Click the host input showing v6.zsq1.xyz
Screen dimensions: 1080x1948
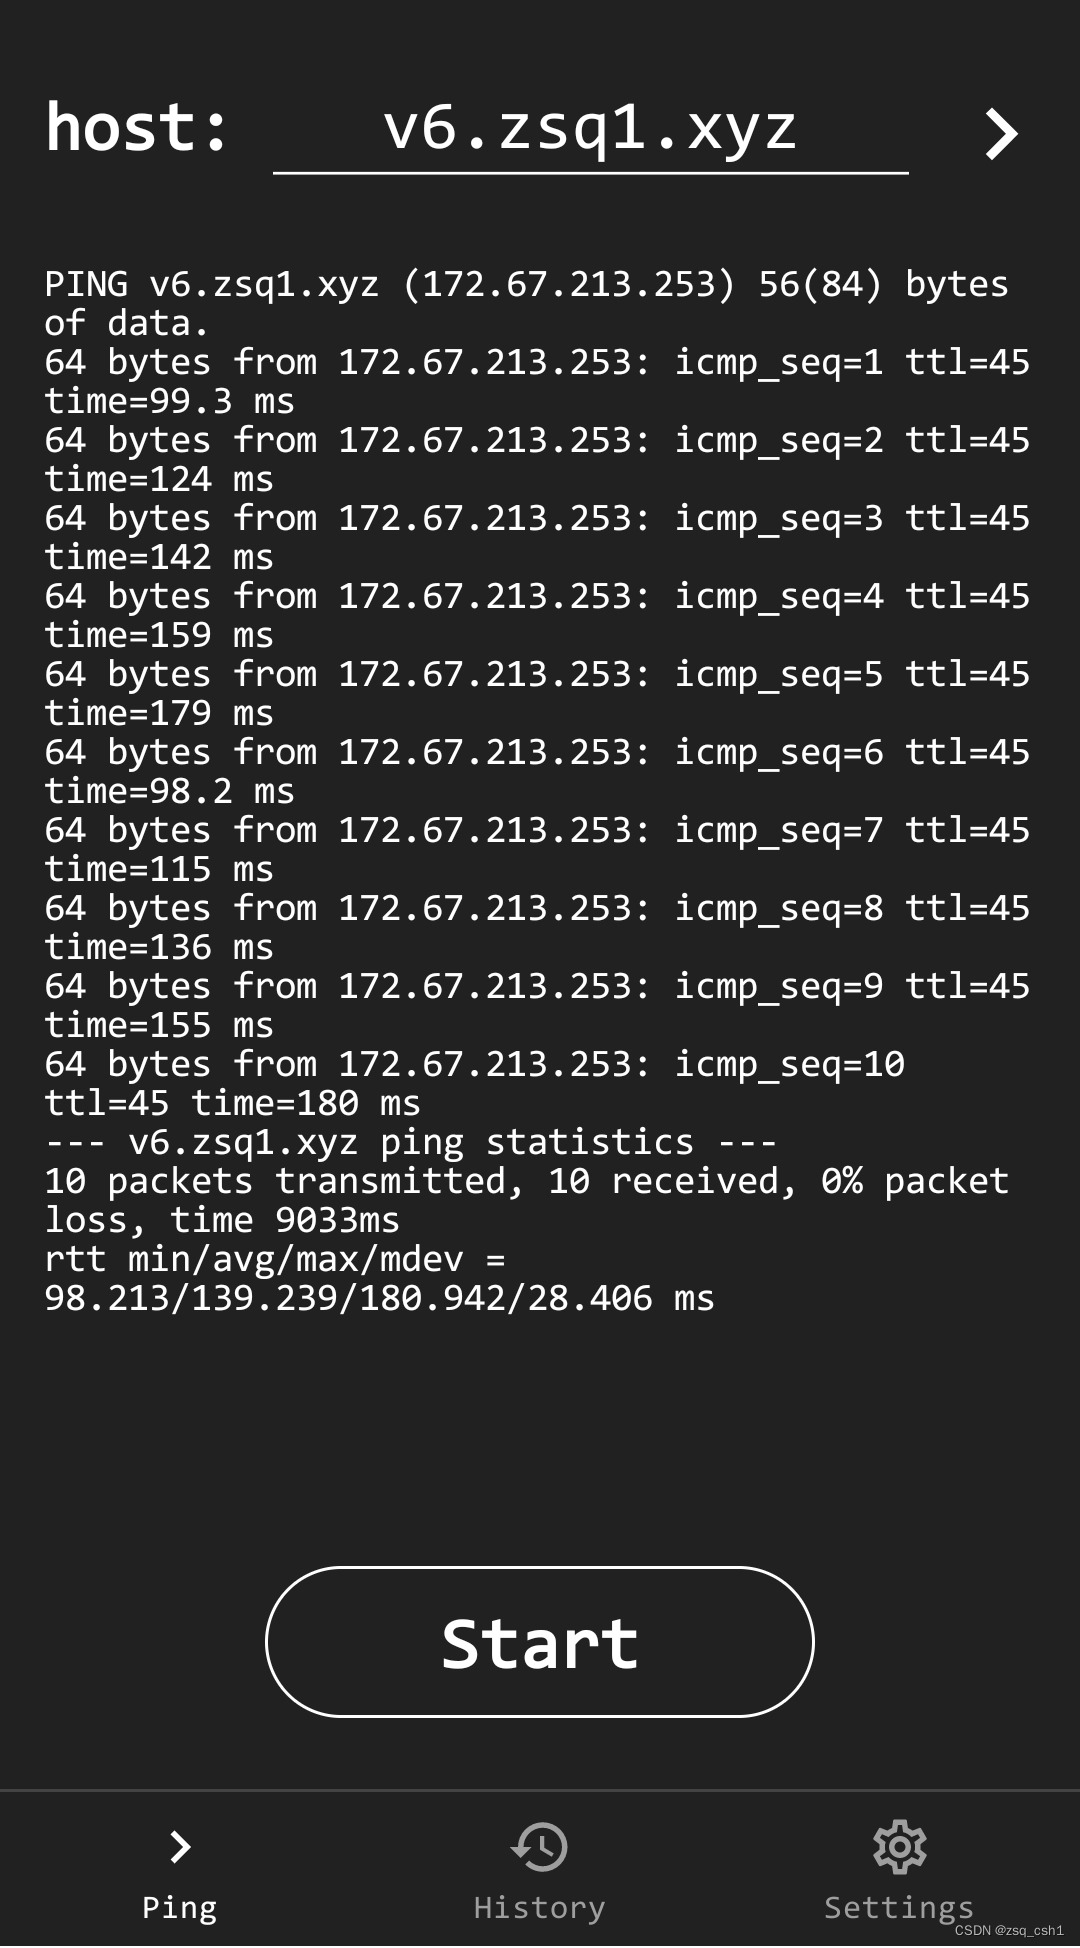click(590, 130)
